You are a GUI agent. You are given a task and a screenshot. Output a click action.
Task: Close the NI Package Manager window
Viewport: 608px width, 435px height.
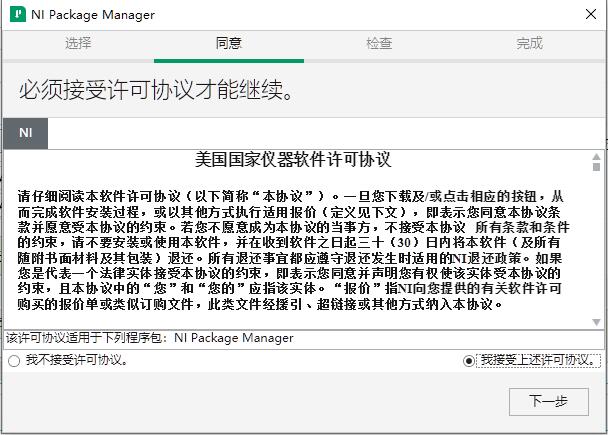pos(591,14)
